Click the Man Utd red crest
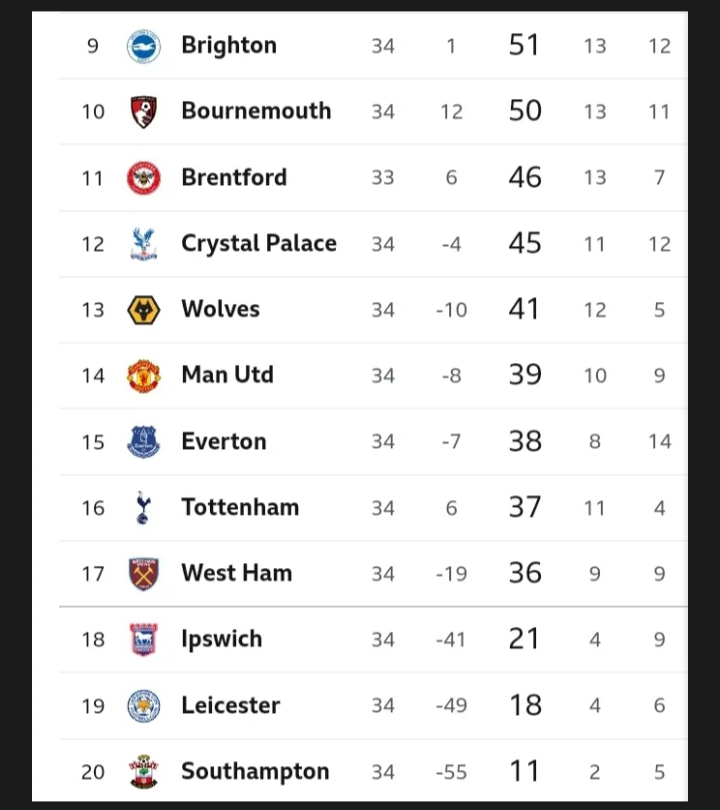The width and height of the screenshot is (720, 810). click(x=144, y=376)
